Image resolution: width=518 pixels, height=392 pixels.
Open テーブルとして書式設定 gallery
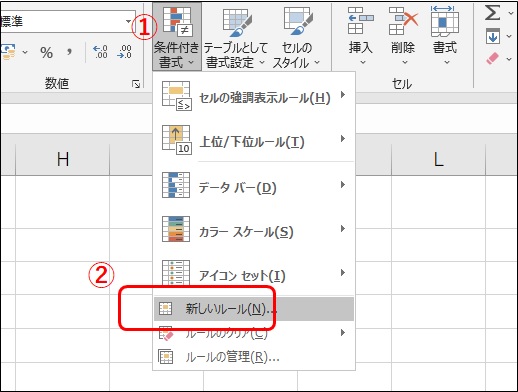coord(235,37)
